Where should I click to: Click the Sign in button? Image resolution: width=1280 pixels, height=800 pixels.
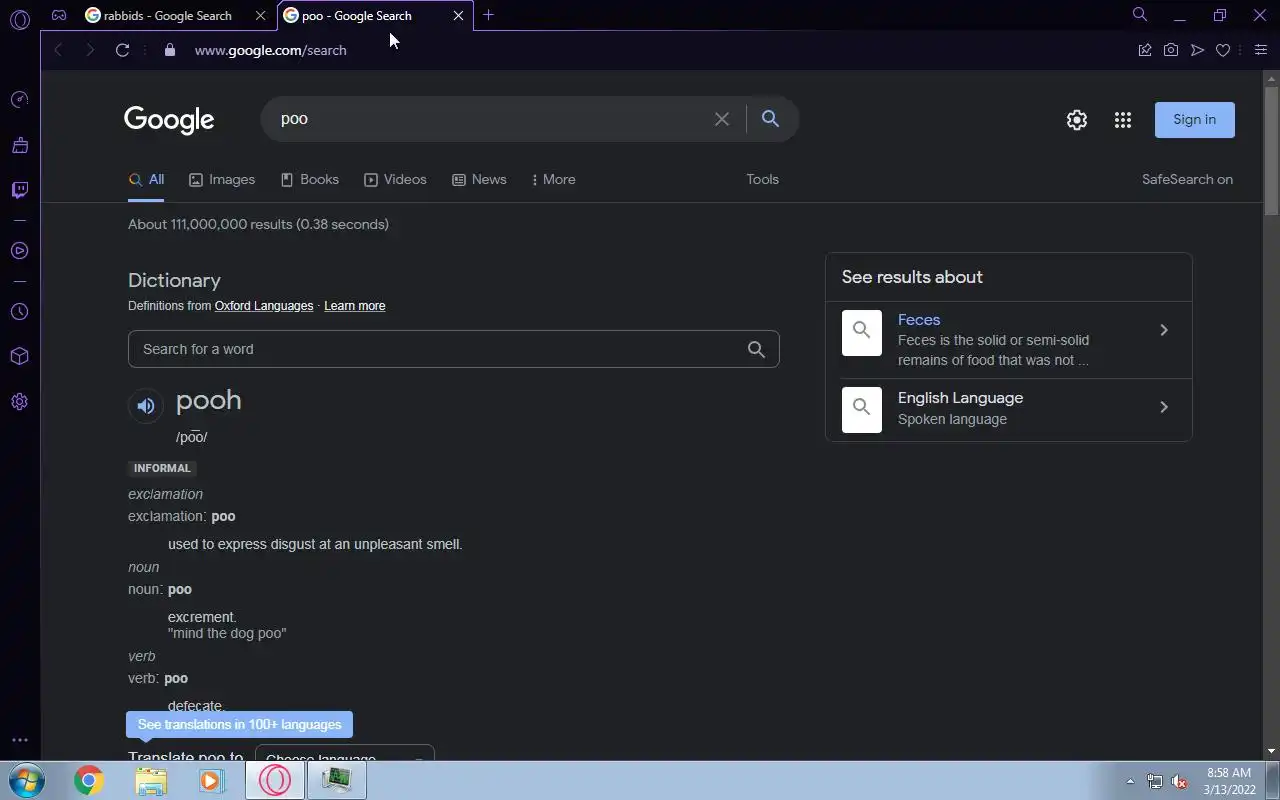1195,120
